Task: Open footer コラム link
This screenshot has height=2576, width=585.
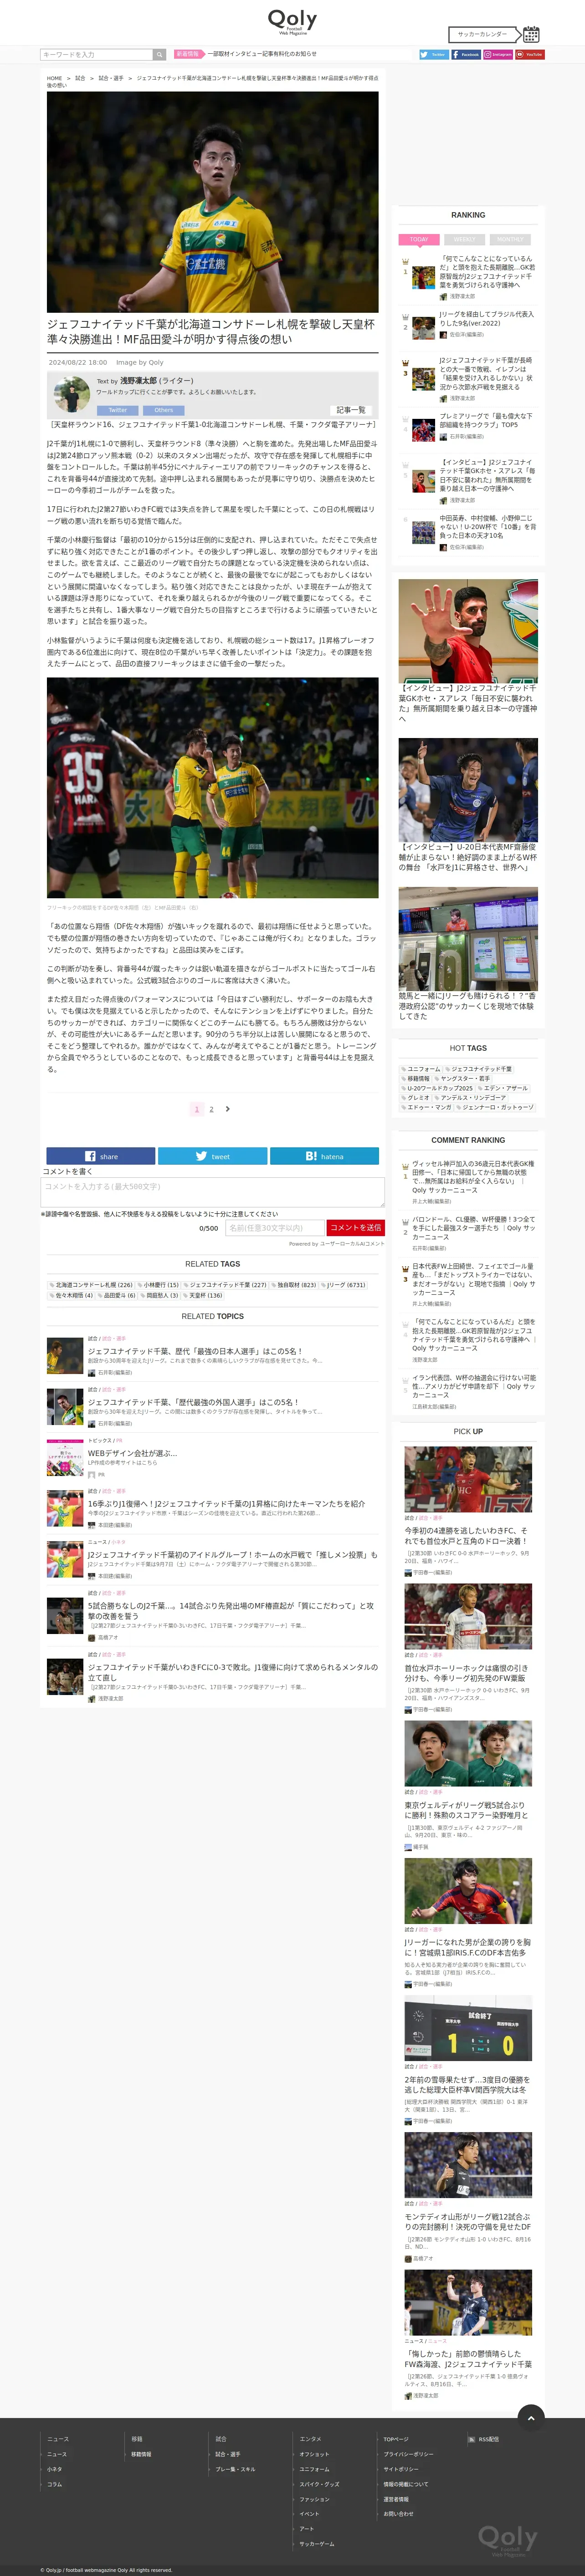Action: point(54,2484)
